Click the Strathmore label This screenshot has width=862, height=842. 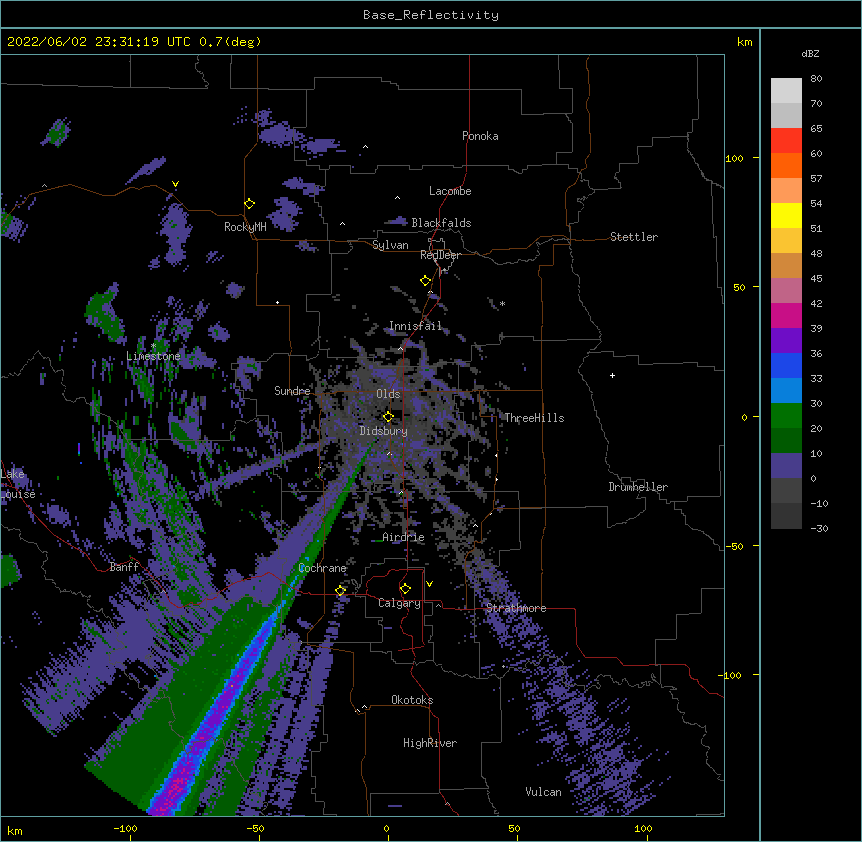coord(516,608)
